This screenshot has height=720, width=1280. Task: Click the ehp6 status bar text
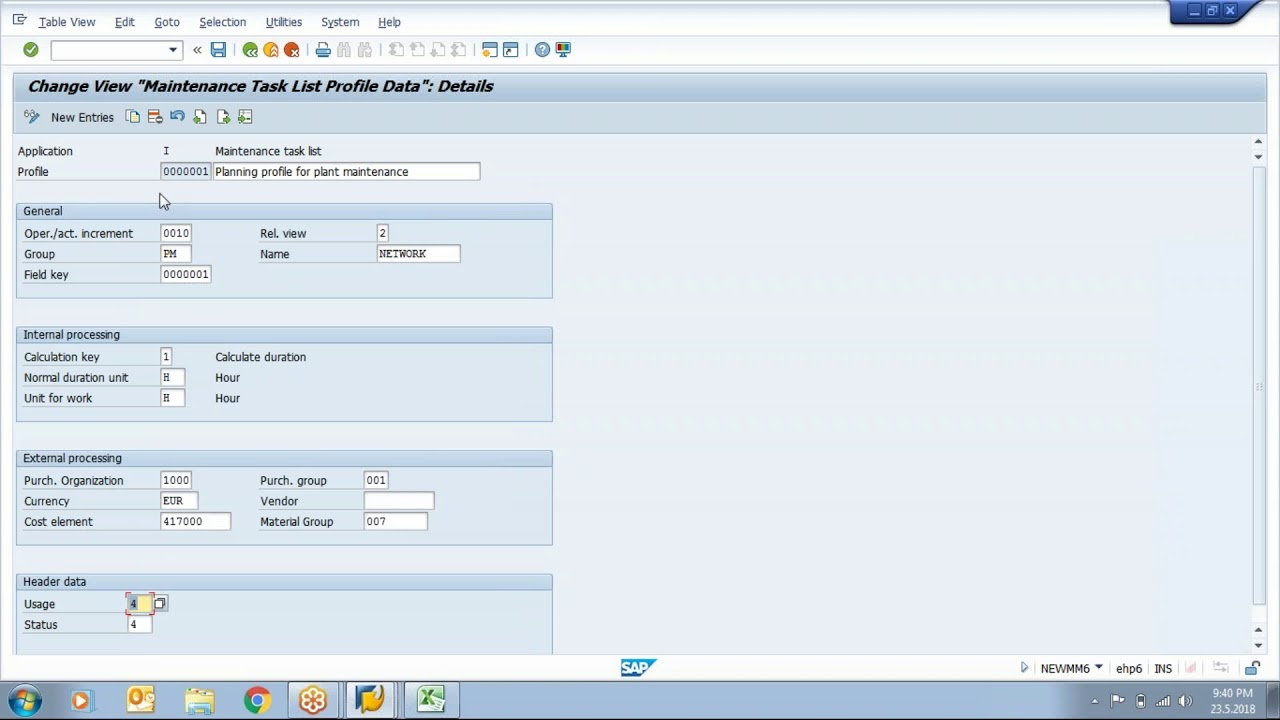[x=1129, y=669]
